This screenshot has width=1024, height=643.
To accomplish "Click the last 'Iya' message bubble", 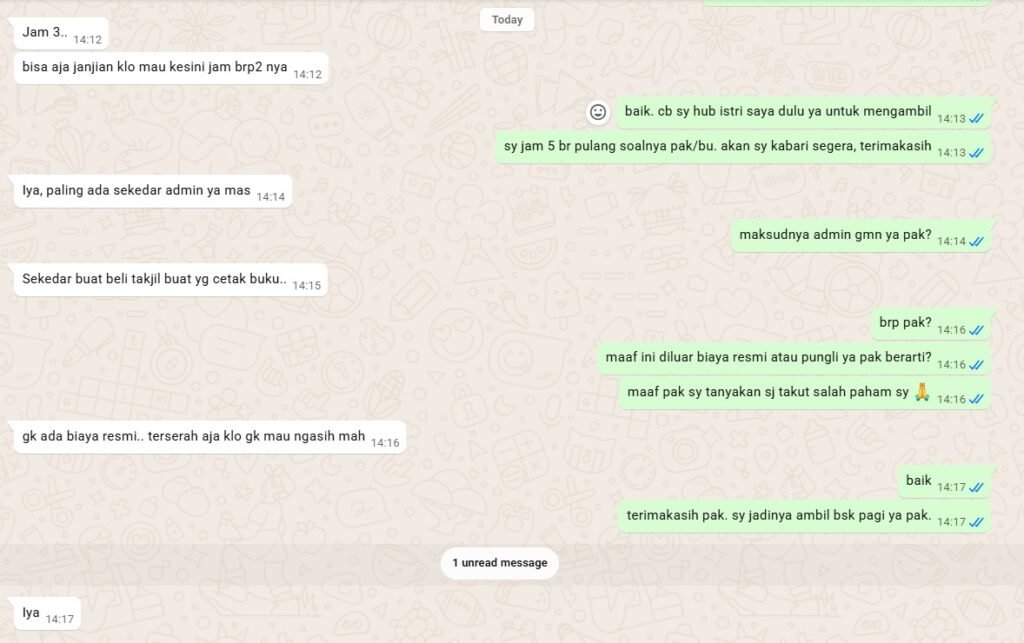I will (47, 614).
